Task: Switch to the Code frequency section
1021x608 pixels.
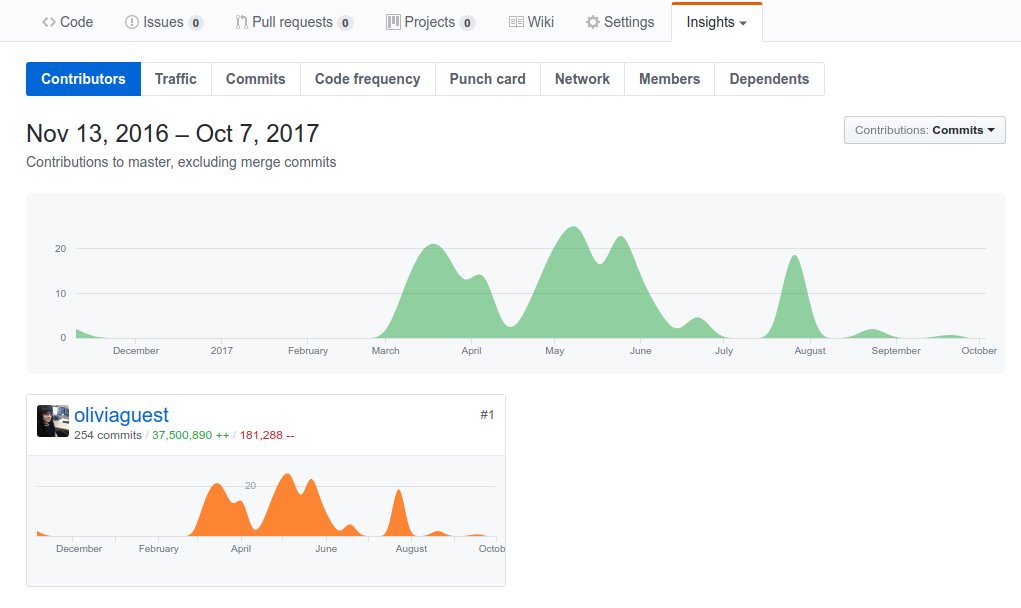Action: click(x=367, y=79)
